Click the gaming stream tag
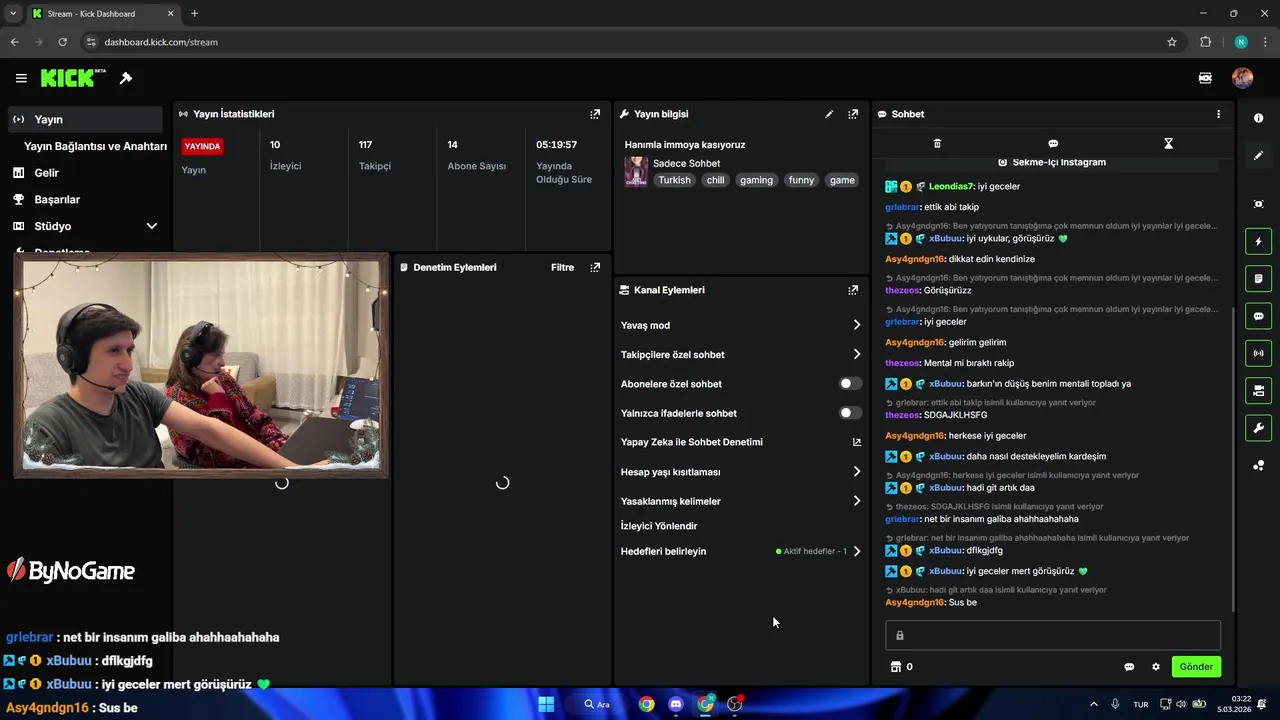The height and width of the screenshot is (720, 1280). (x=756, y=180)
